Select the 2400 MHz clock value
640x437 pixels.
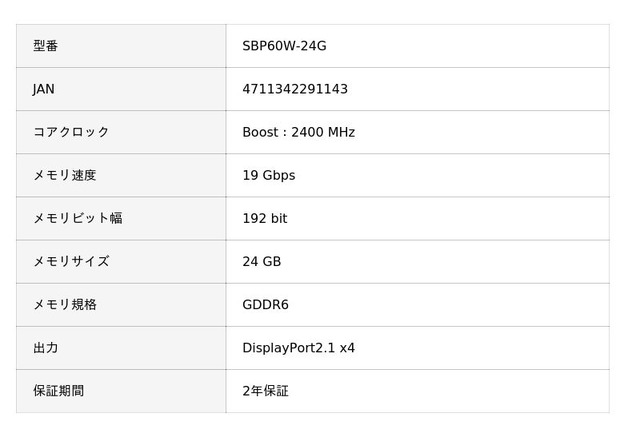(x=322, y=132)
